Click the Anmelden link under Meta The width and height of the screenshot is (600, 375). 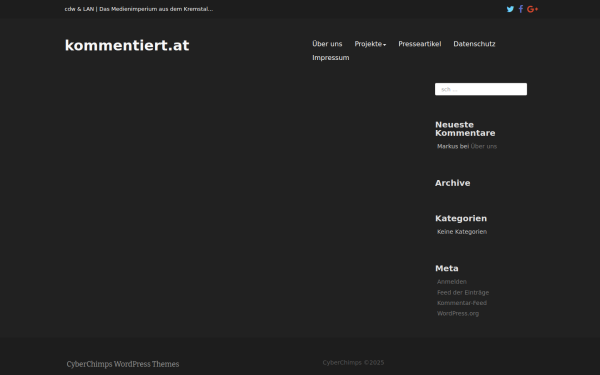(452, 282)
